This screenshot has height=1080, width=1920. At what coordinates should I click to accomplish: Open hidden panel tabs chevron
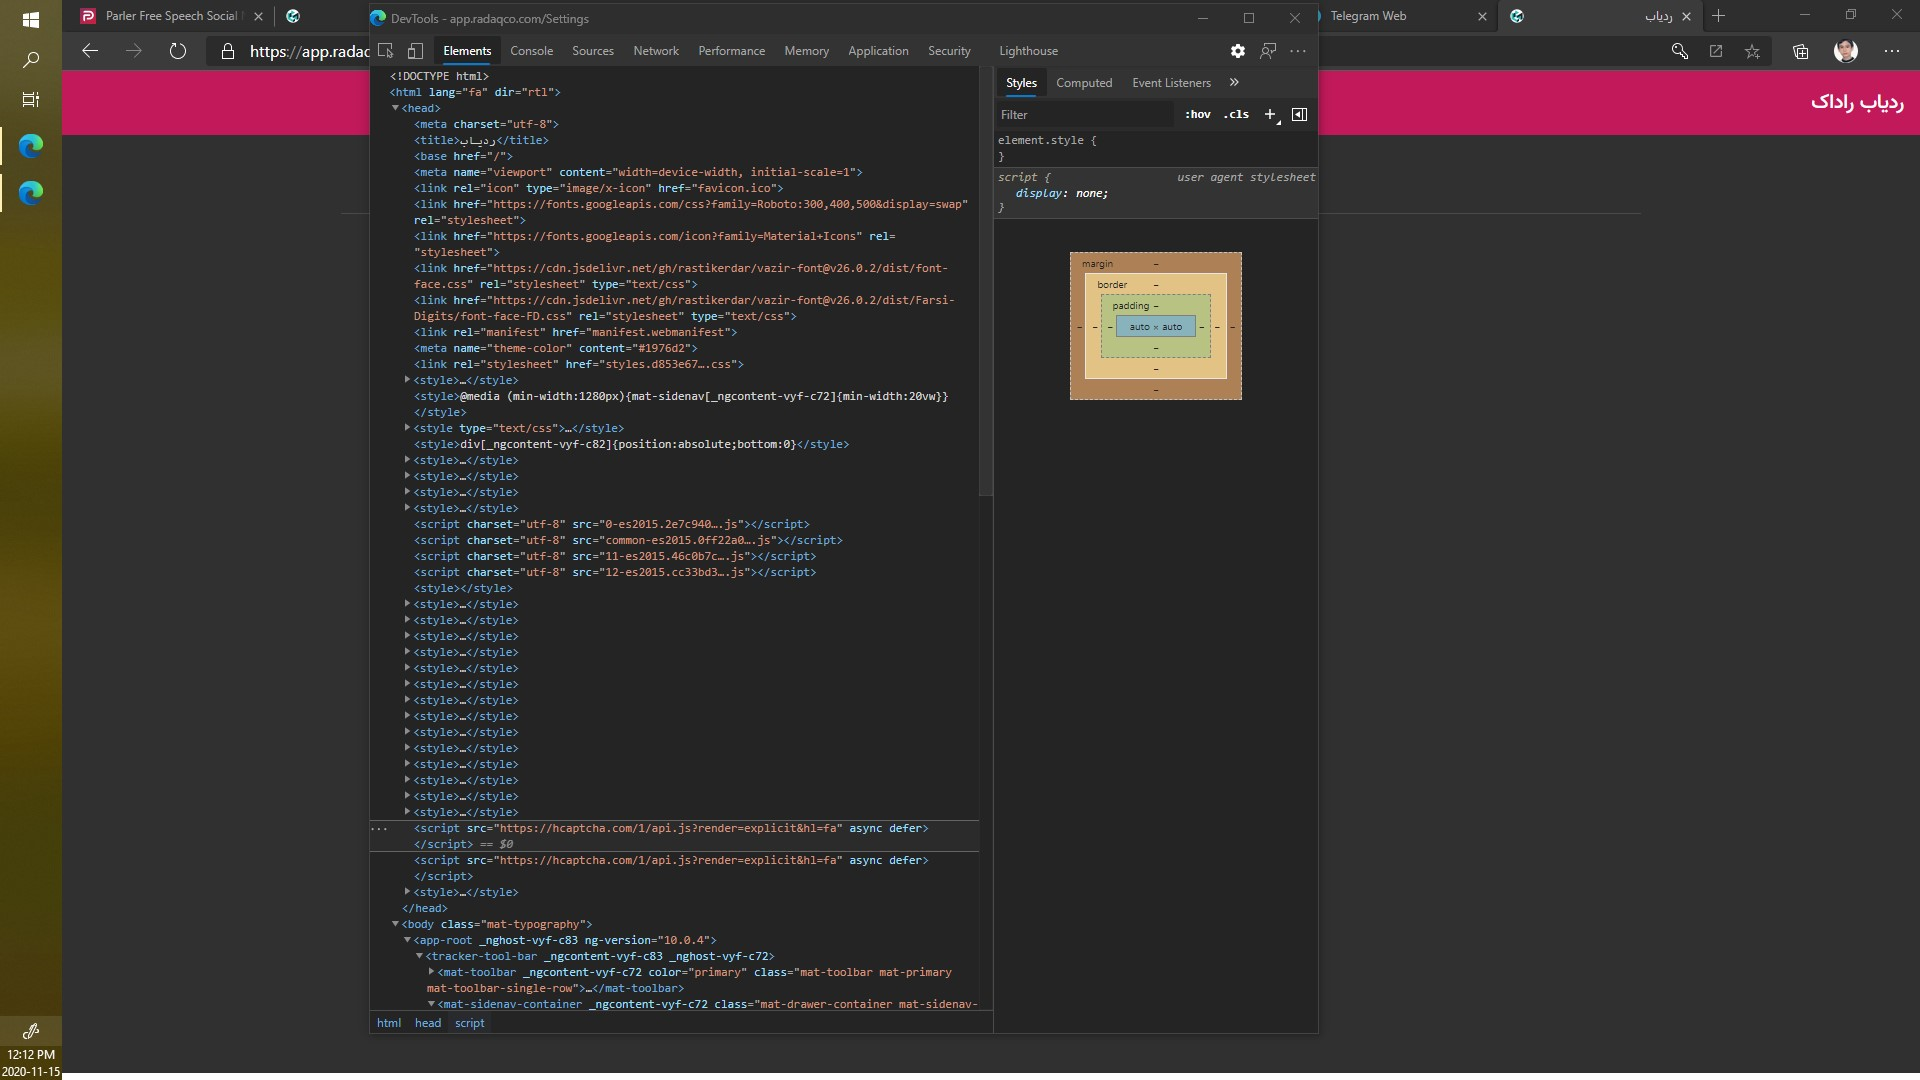click(1235, 83)
